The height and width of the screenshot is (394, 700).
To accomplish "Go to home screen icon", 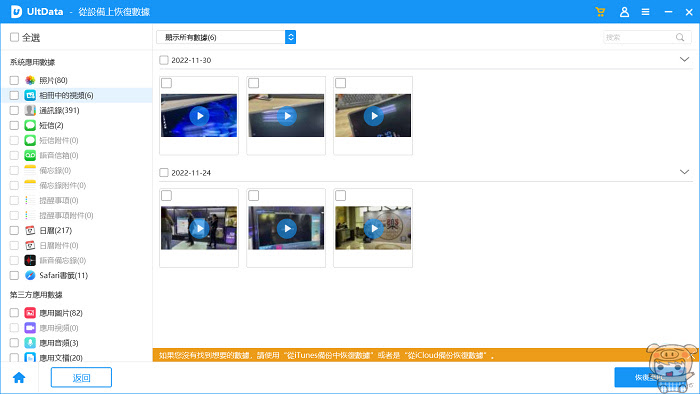I will click(19, 378).
